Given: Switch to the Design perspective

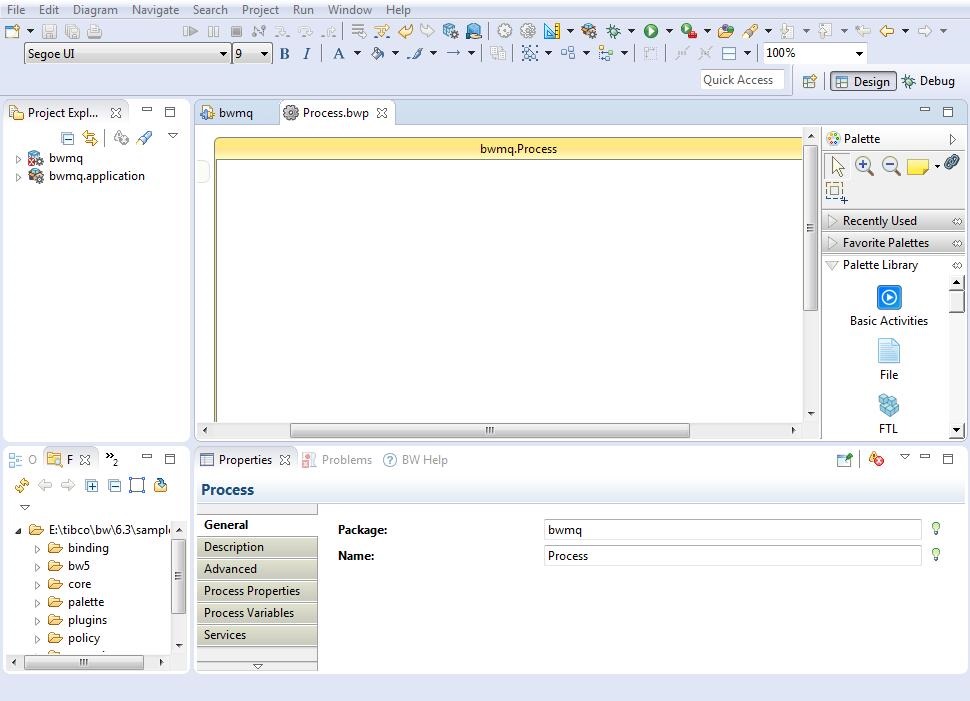Looking at the screenshot, I should [x=861, y=81].
